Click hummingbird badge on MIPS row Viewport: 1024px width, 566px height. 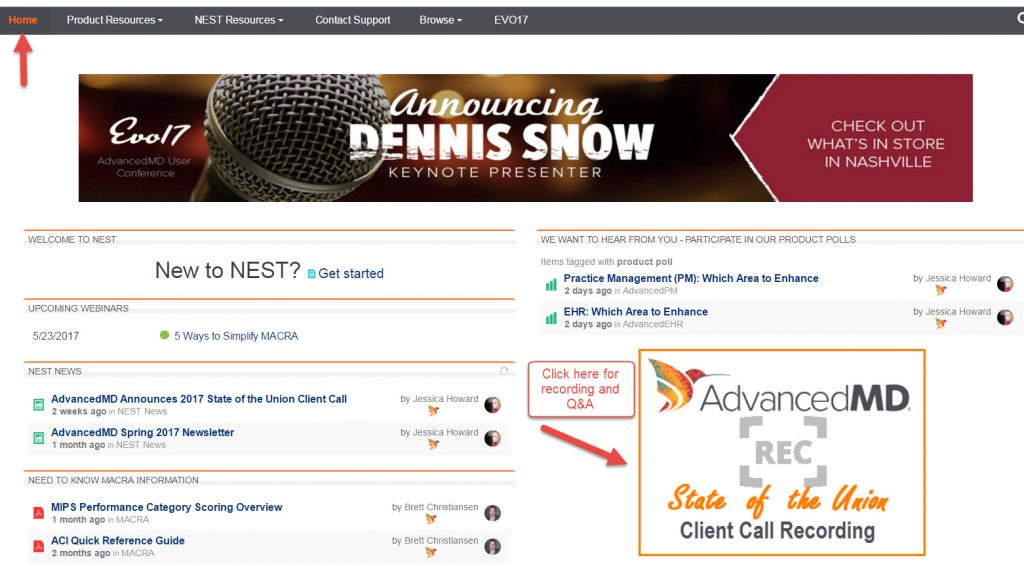point(430,519)
